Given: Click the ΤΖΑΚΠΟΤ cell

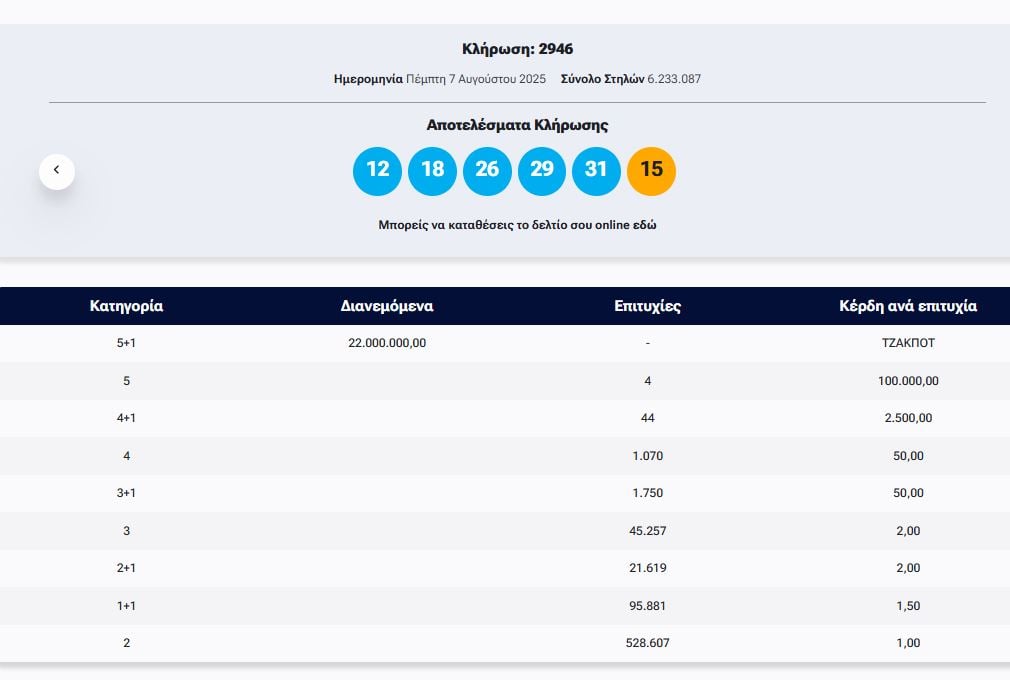Looking at the screenshot, I should click(908, 343).
